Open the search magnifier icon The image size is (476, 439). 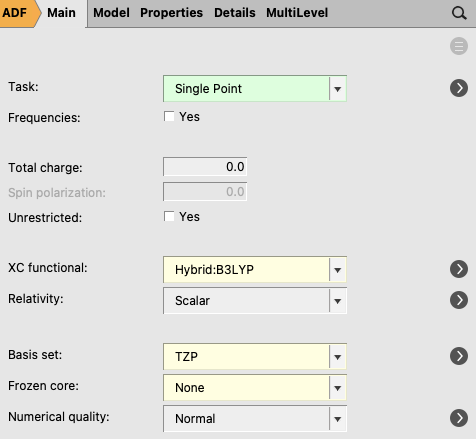[x=459, y=13]
